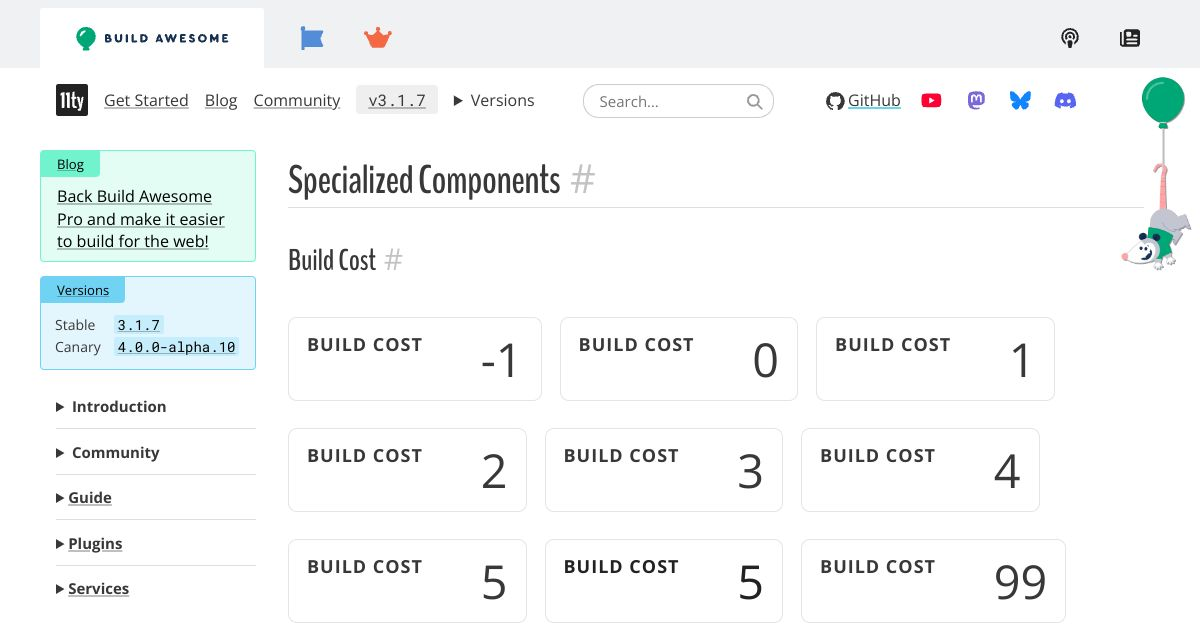Open the Discord icon
Screen dimensions: 1200x630
point(1066,100)
